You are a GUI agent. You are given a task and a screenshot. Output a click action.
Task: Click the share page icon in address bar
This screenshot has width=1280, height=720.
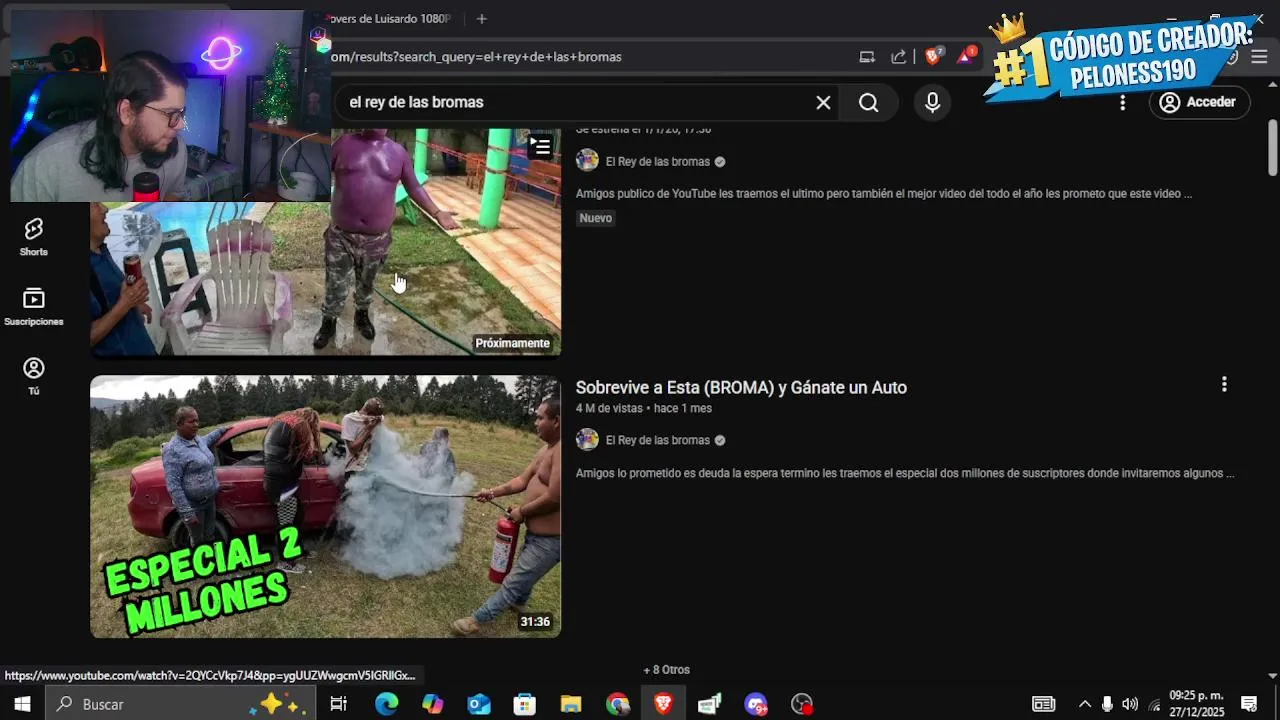coord(899,57)
